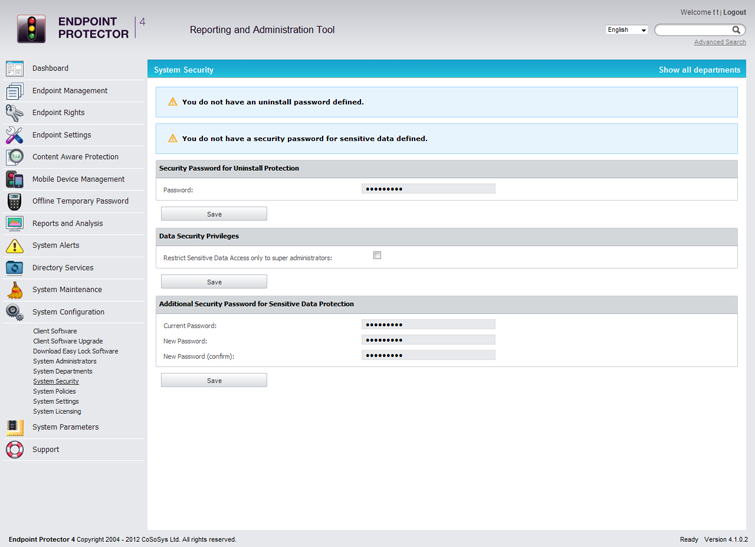Open Endpoint Rights menu item
Viewport: 755px width, 547px height.
click(x=58, y=113)
